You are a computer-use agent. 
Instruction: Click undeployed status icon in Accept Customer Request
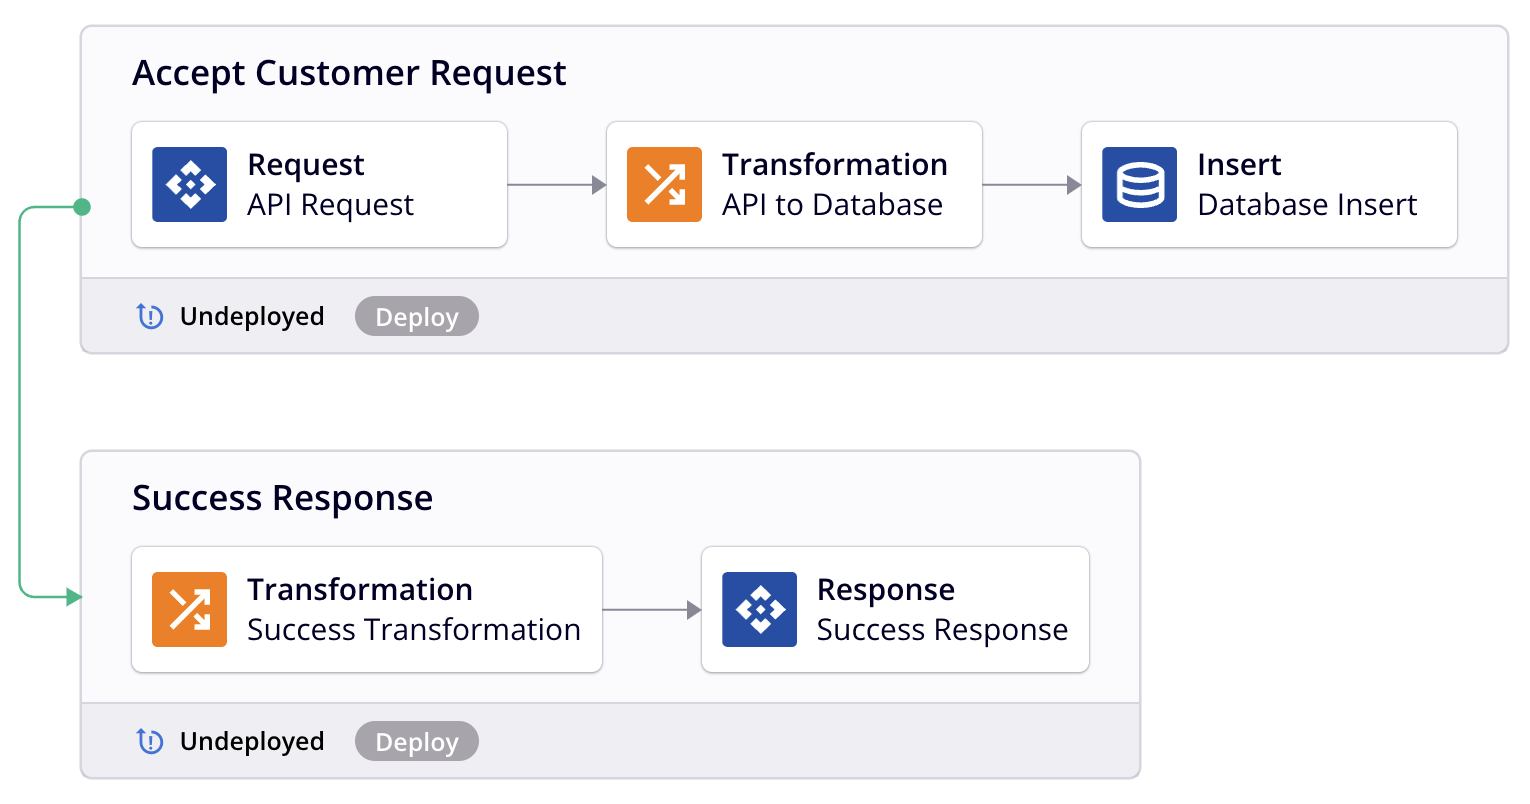pos(150,317)
